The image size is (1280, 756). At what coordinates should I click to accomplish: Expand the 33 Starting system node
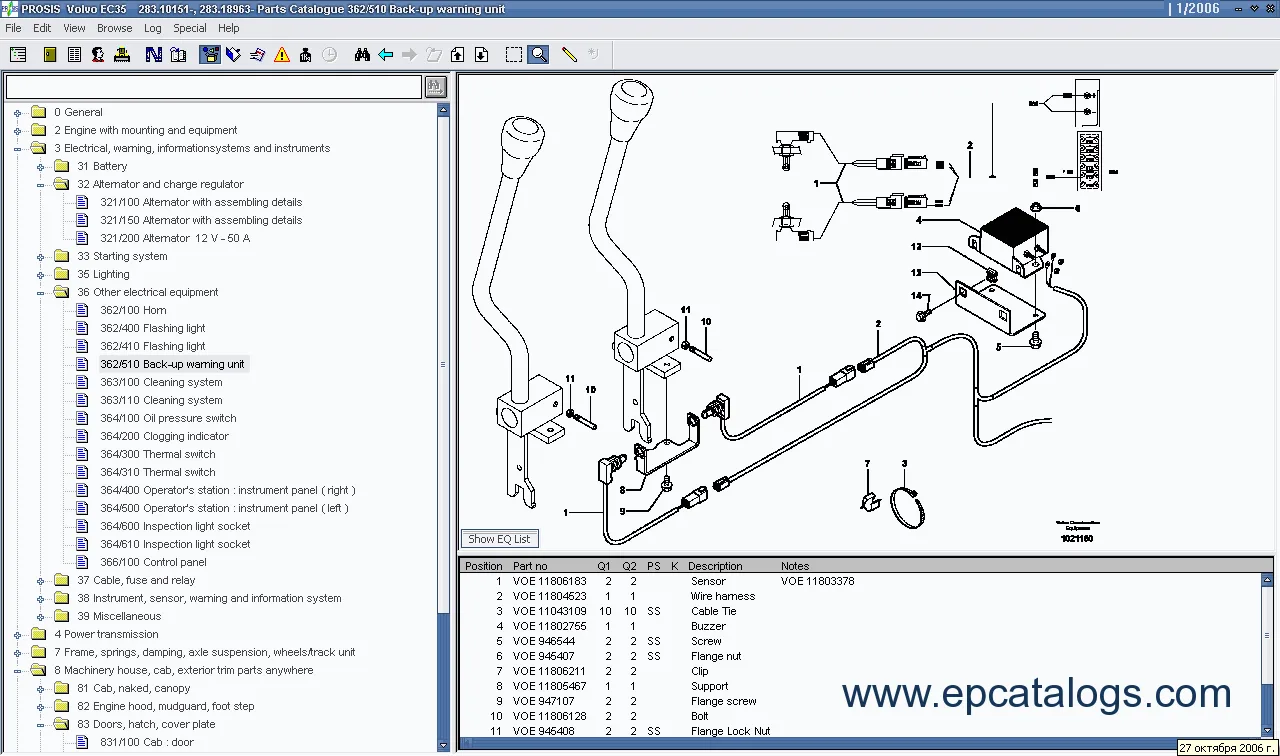40,256
